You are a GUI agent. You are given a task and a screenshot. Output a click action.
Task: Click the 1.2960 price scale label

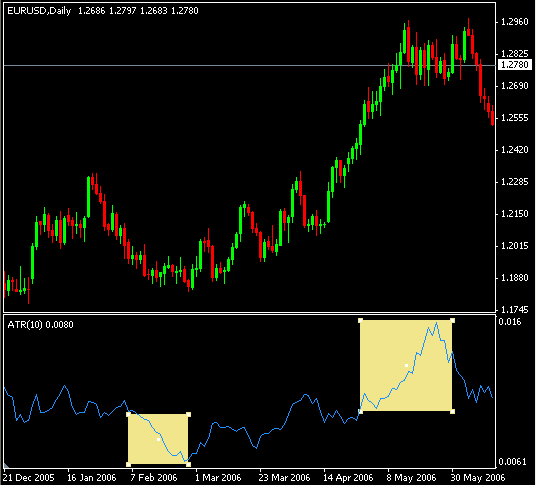[x=514, y=22]
